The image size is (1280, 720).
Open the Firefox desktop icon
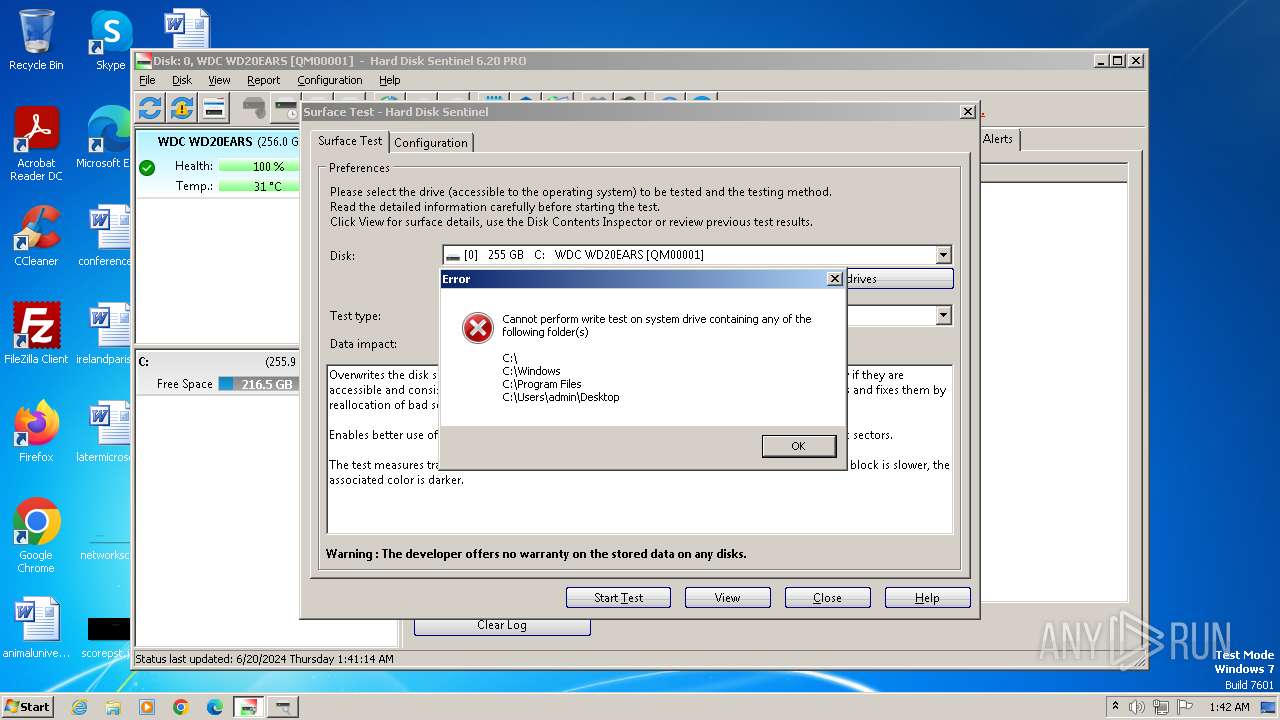click(36, 432)
